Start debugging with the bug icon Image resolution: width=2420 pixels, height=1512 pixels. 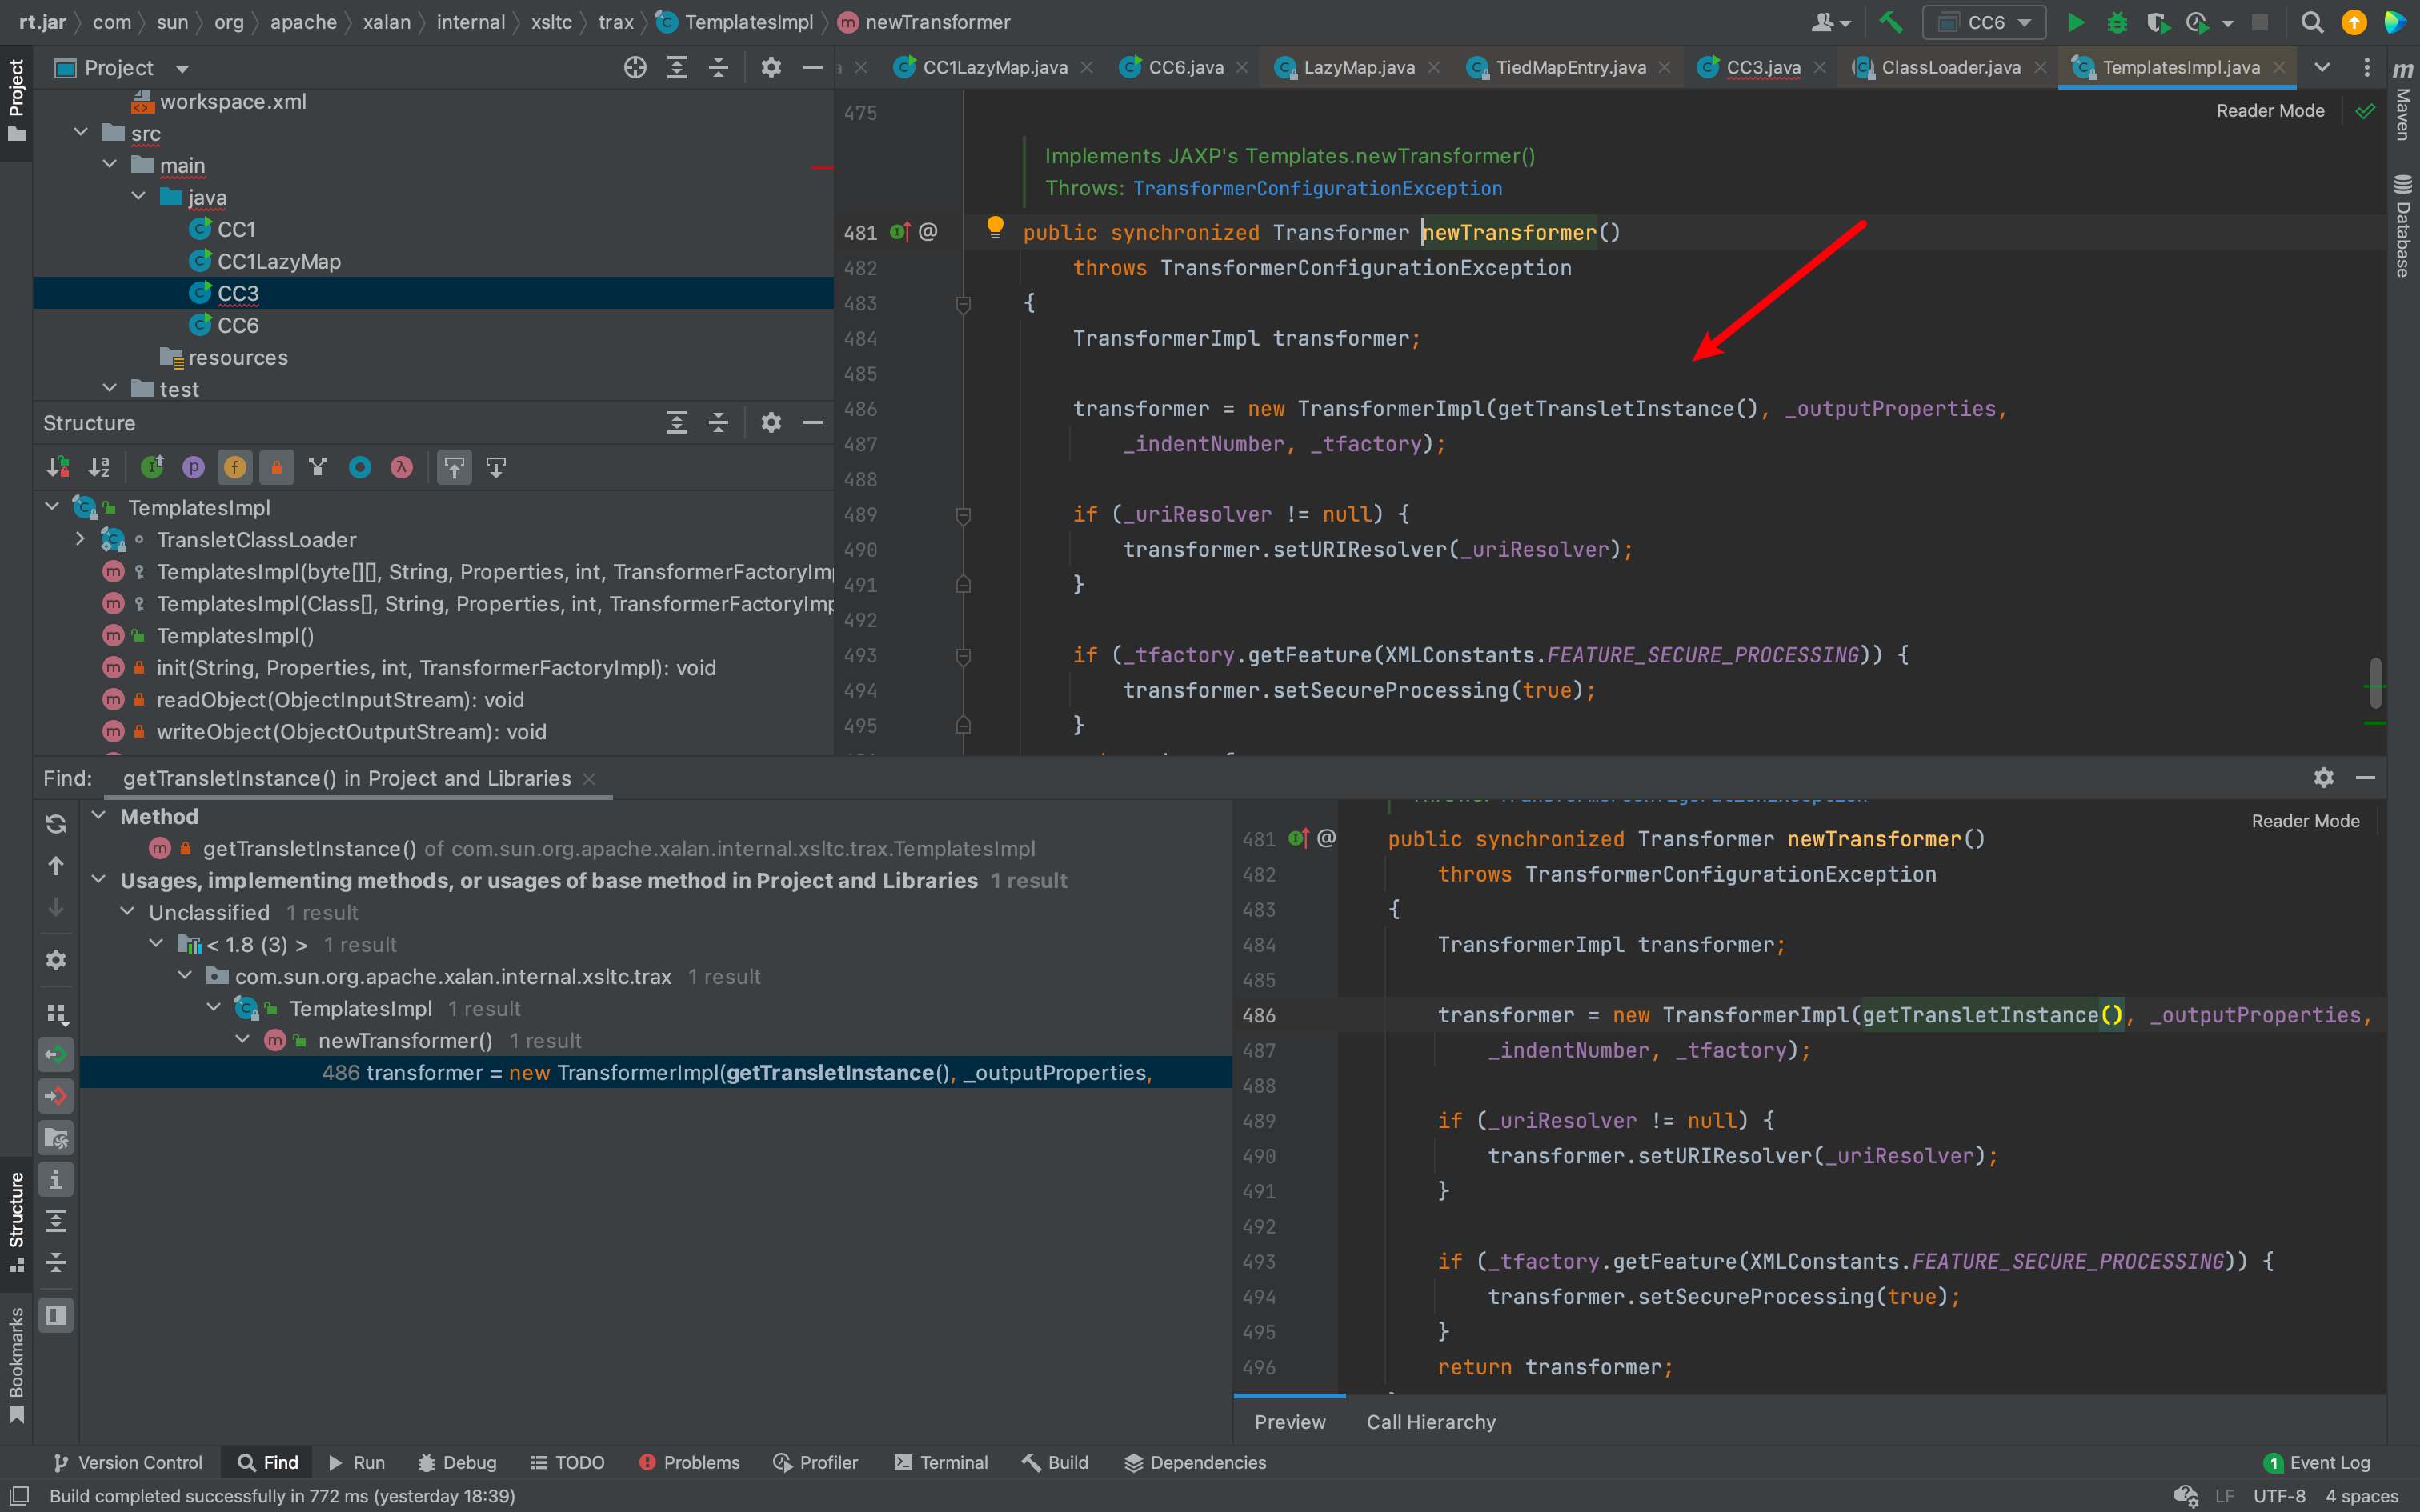(x=2116, y=22)
